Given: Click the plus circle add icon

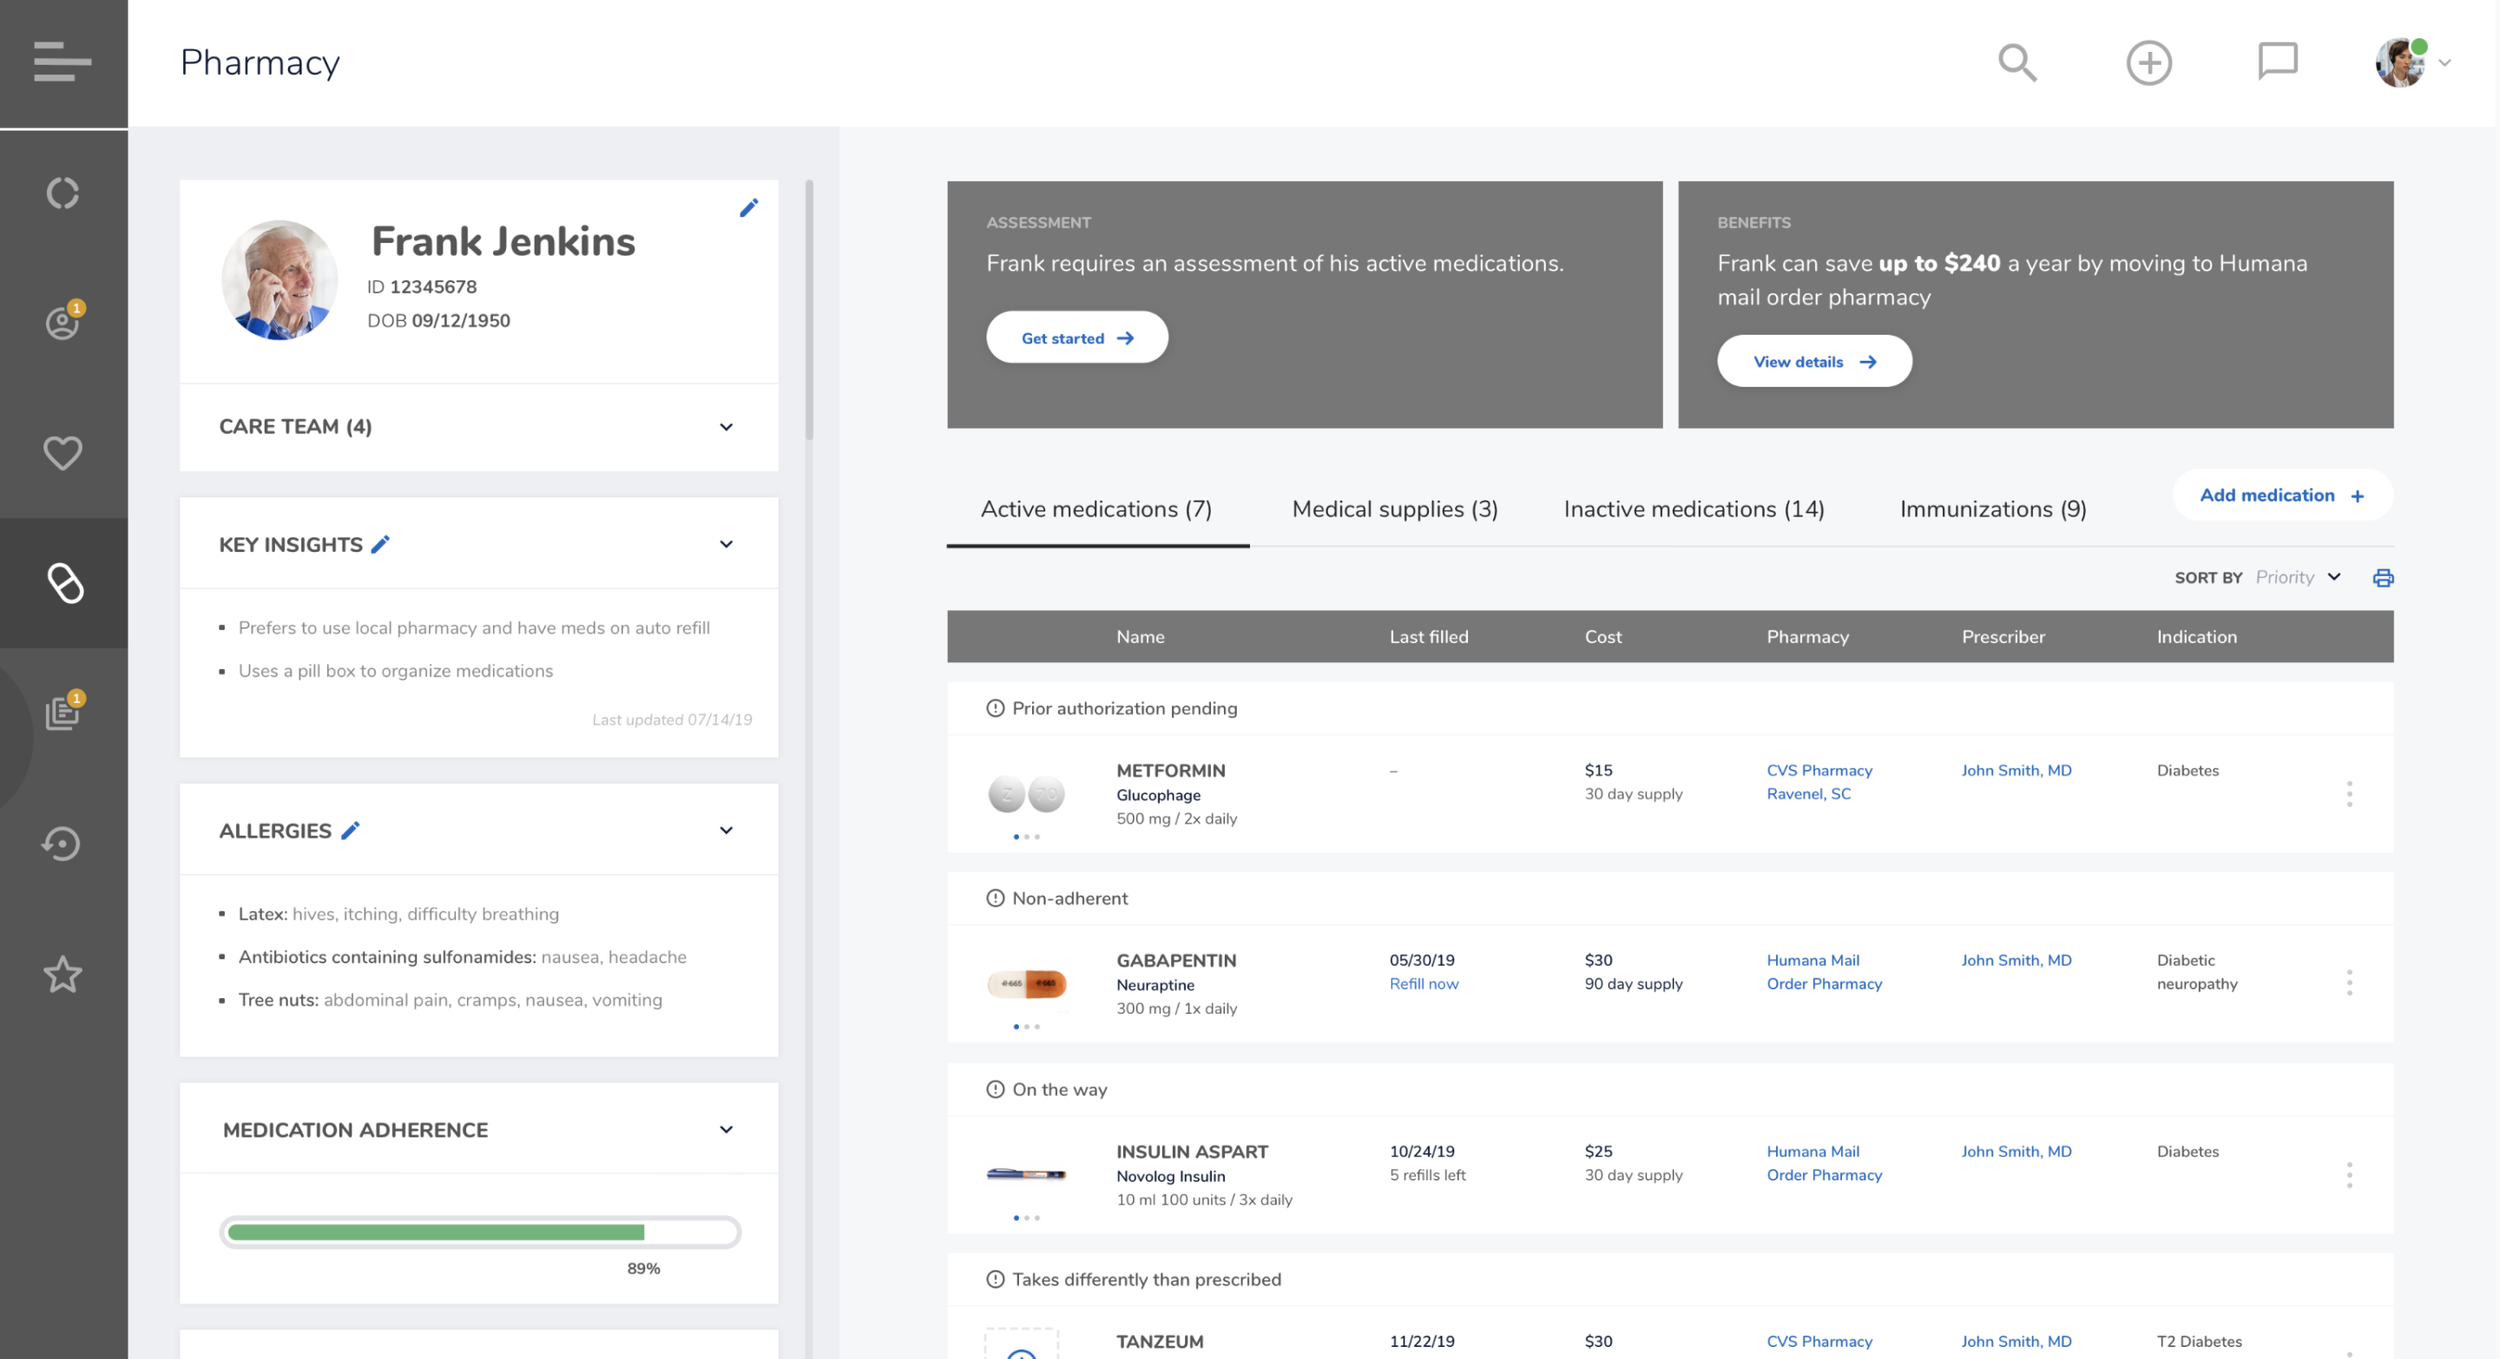Looking at the screenshot, I should pos(2148,63).
